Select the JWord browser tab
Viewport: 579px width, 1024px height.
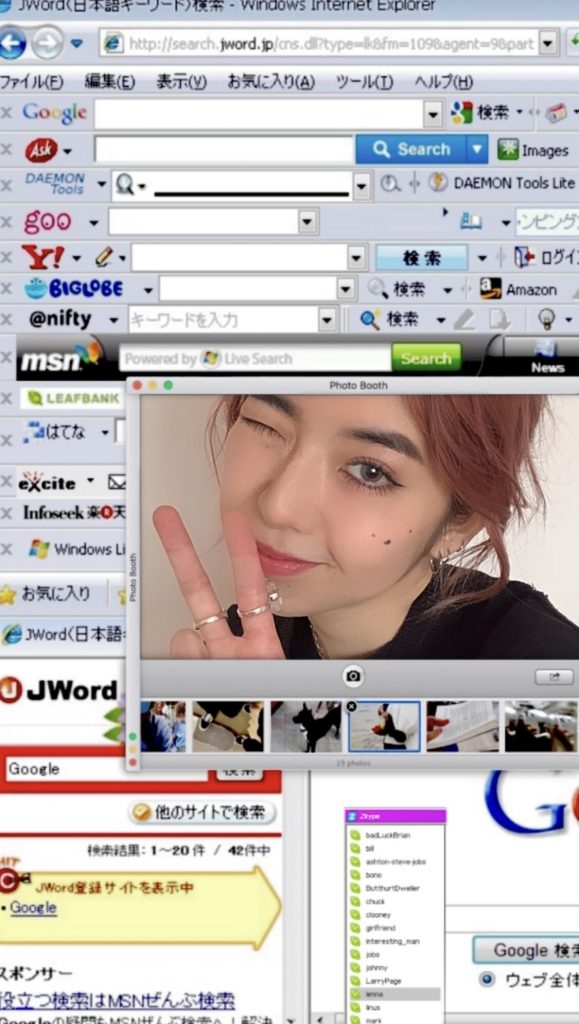(x=63, y=634)
